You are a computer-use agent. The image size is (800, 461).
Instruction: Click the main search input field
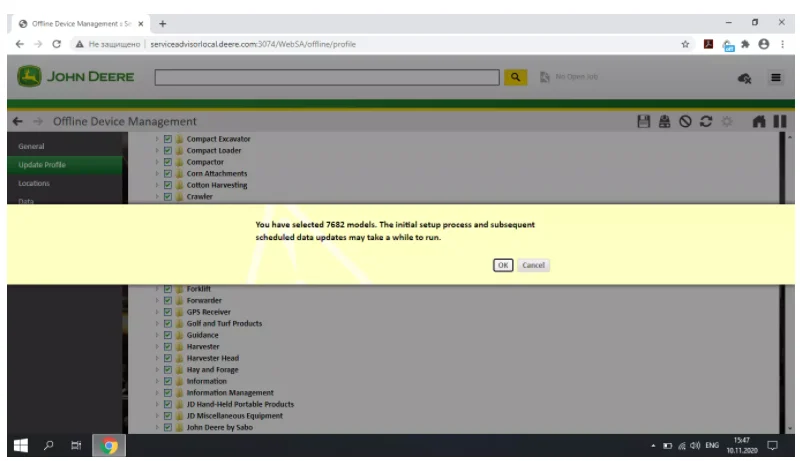point(327,78)
